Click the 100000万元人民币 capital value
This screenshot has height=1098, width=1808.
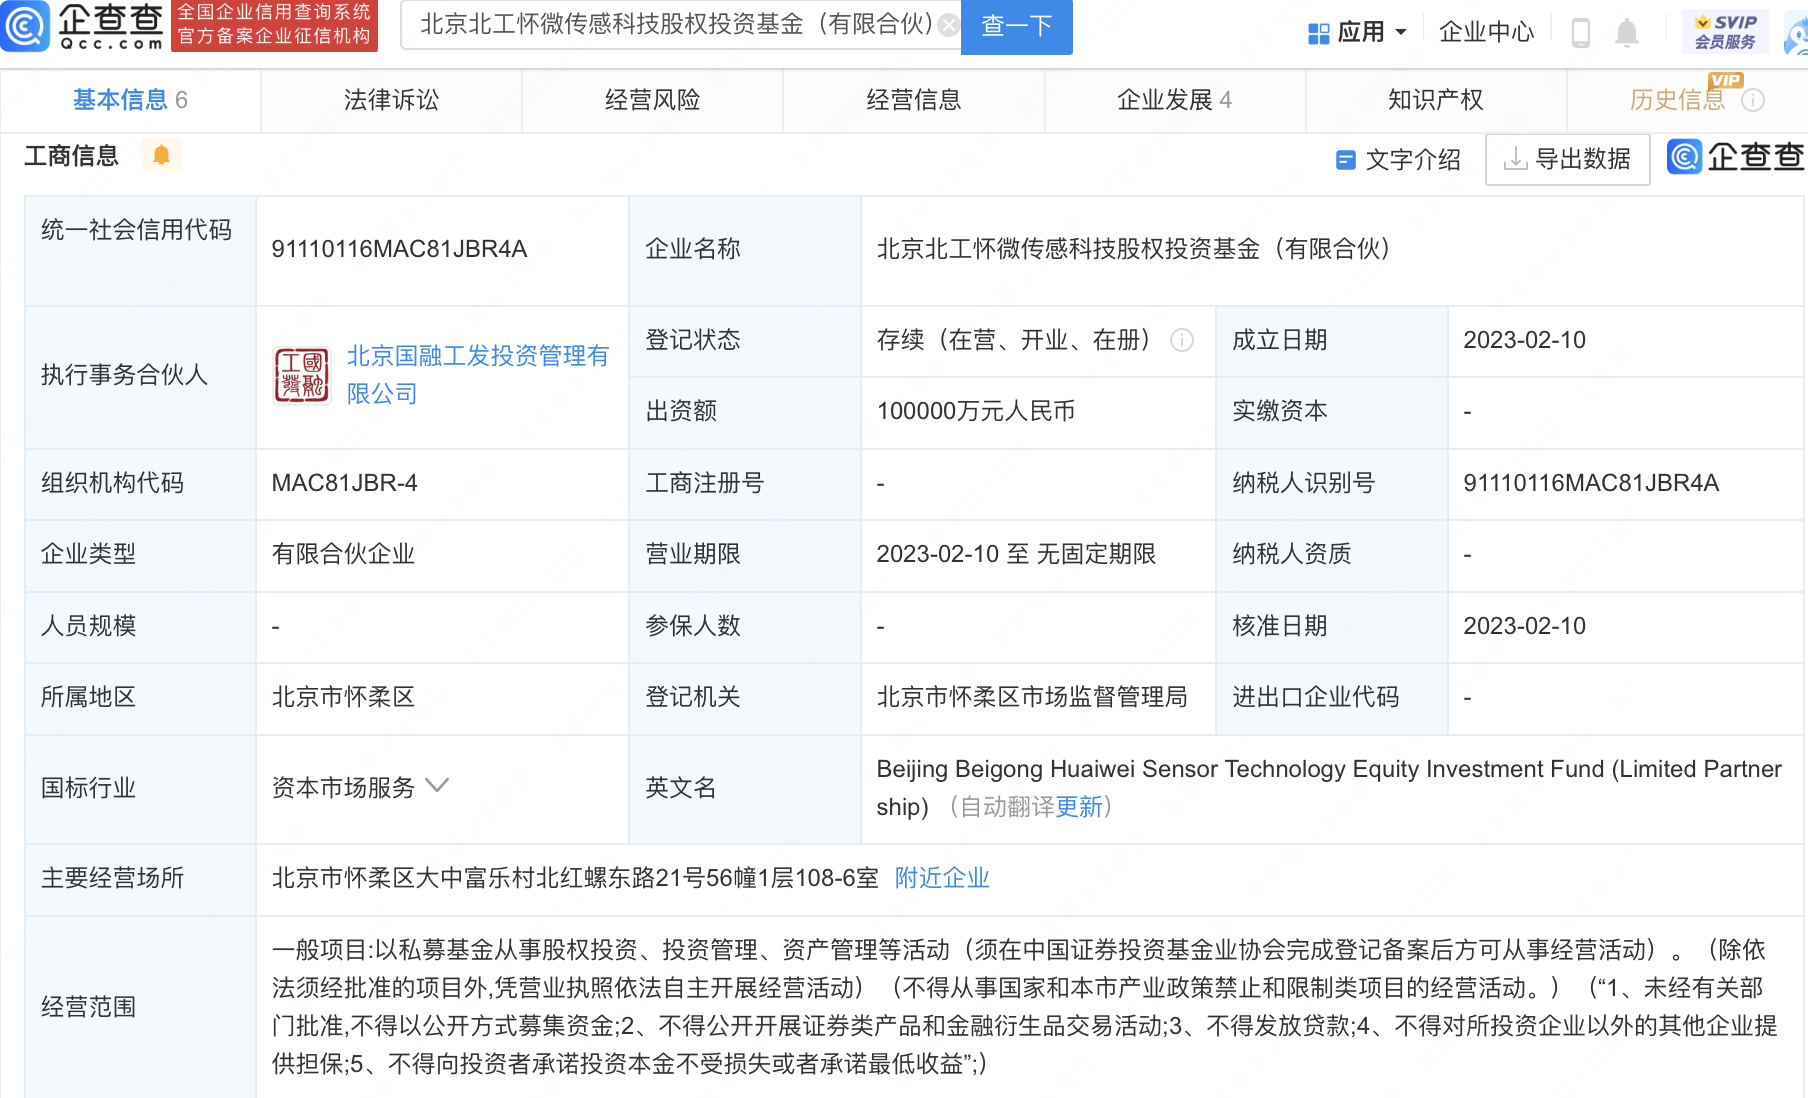click(976, 411)
